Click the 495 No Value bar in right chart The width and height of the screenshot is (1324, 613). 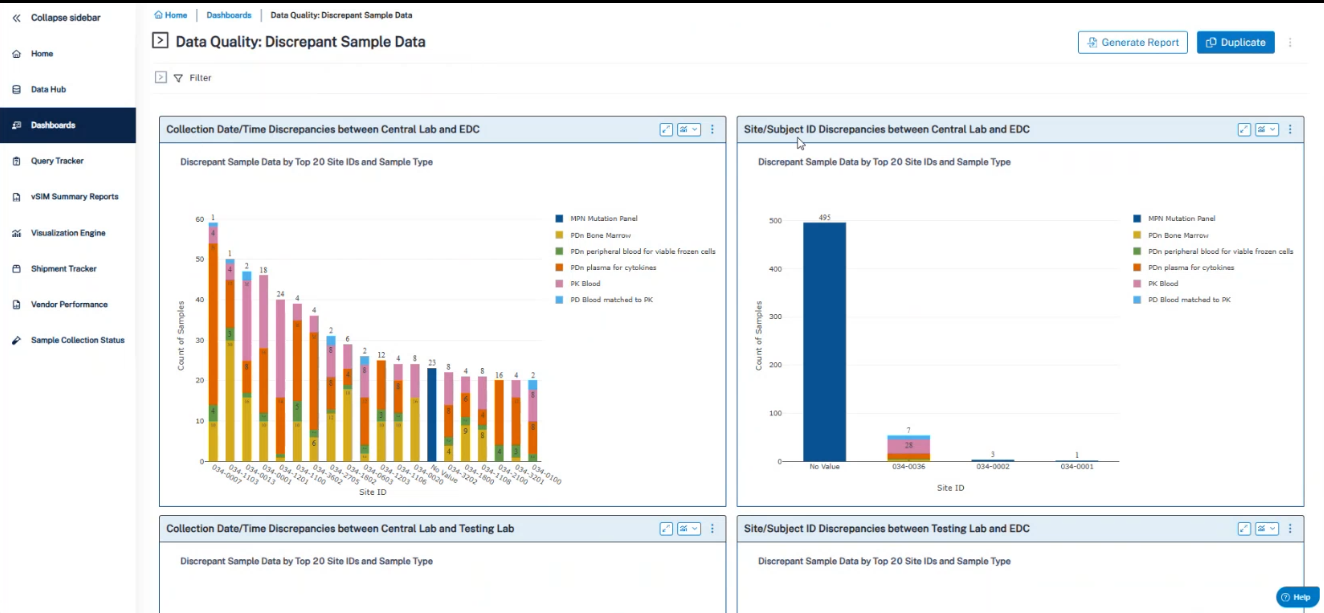click(824, 342)
